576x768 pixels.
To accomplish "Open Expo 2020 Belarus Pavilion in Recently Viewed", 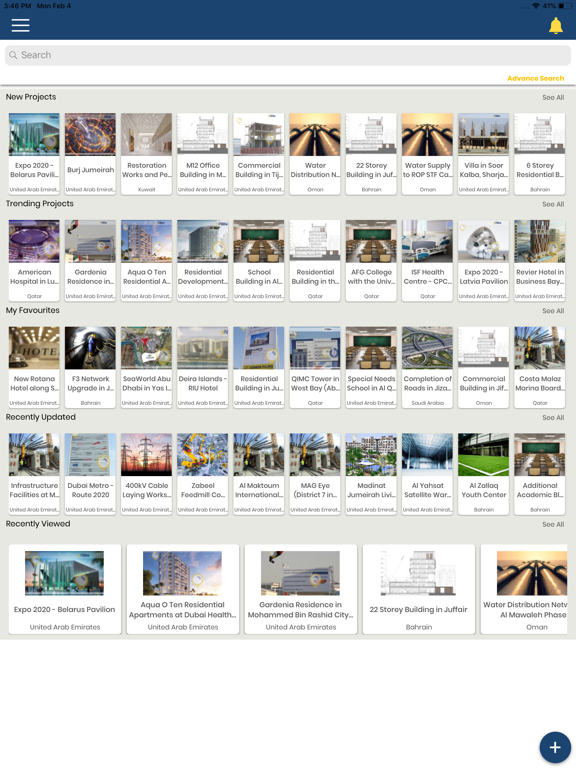I will (65, 589).
